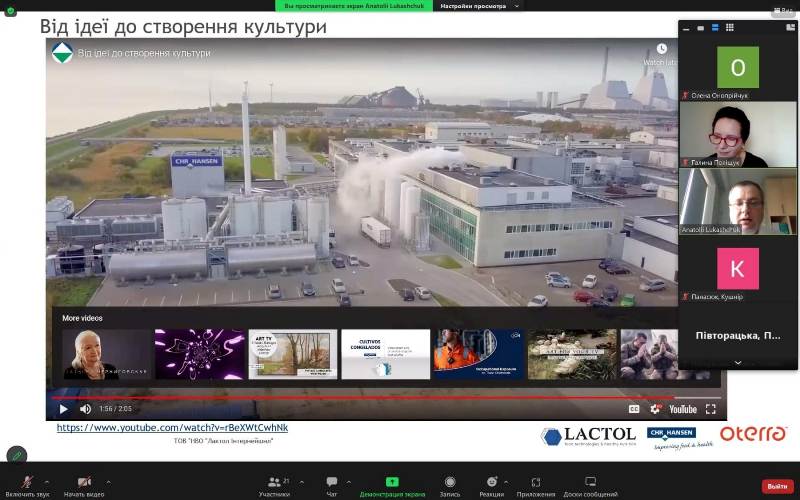Image resolution: width=800 pixels, height=500 pixels.
Task: Start recording with the Запись icon
Action: (450, 484)
